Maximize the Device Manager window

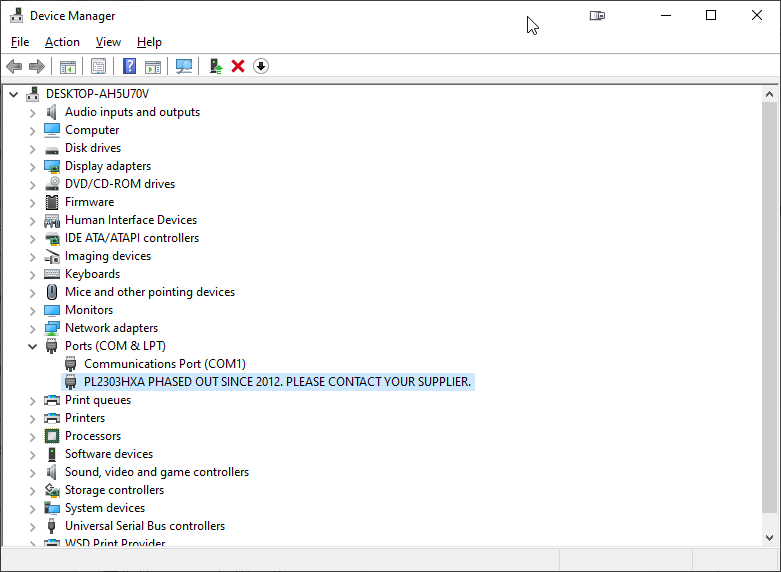711,15
